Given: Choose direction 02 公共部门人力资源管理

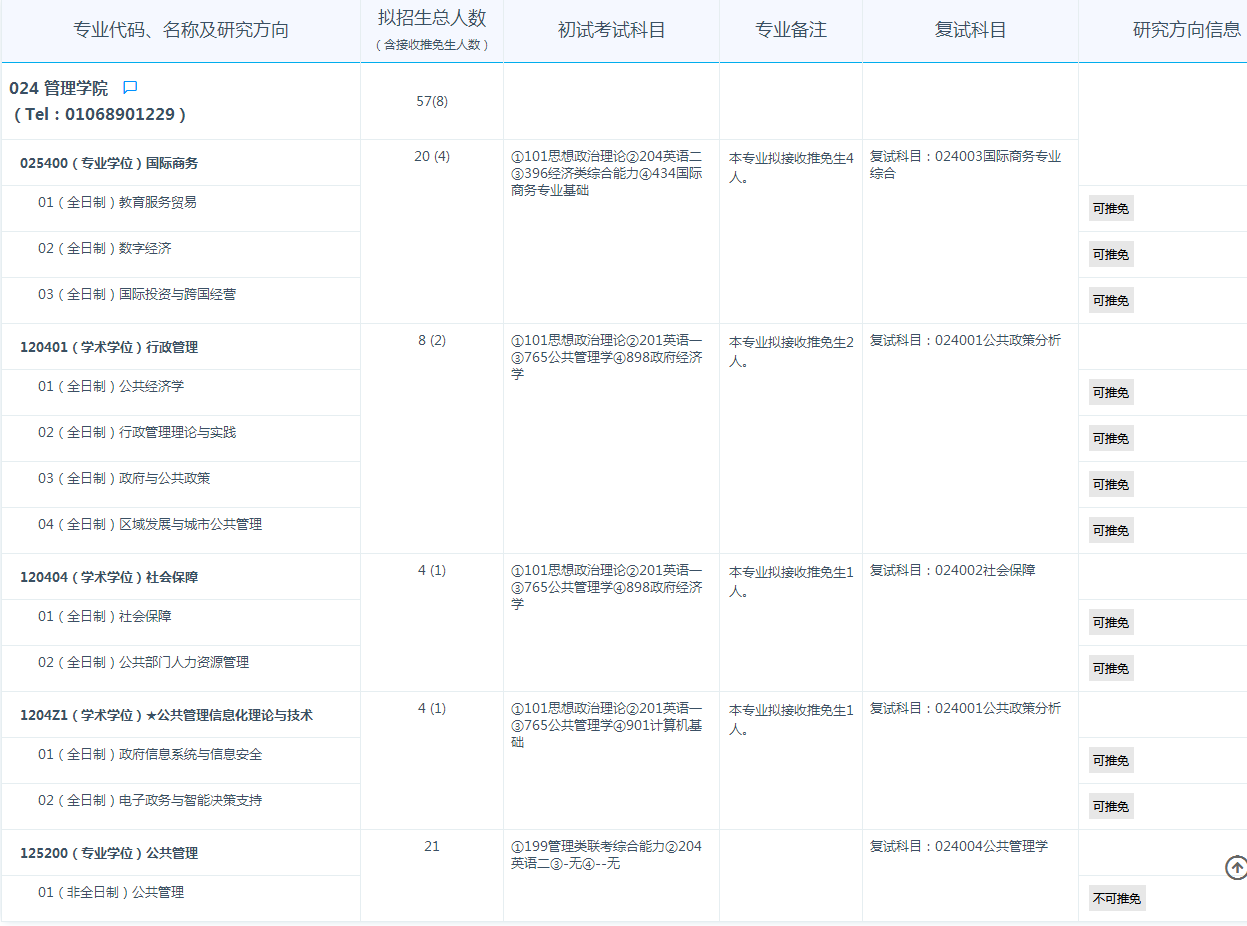Looking at the screenshot, I should (x=143, y=662).
